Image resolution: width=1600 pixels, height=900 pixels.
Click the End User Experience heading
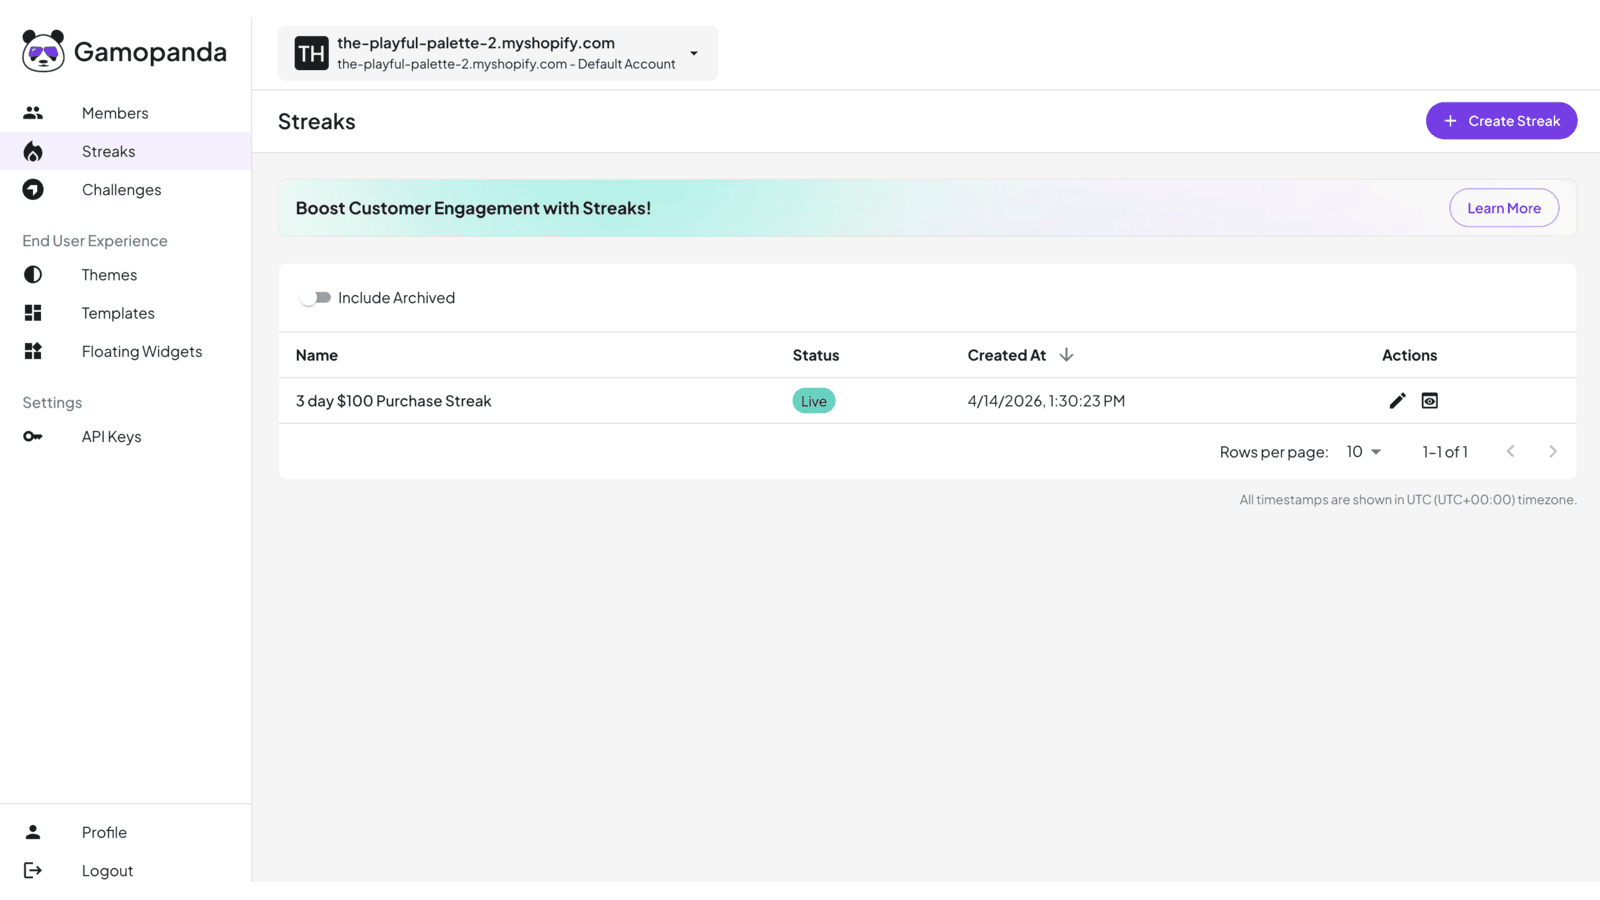tap(95, 241)
